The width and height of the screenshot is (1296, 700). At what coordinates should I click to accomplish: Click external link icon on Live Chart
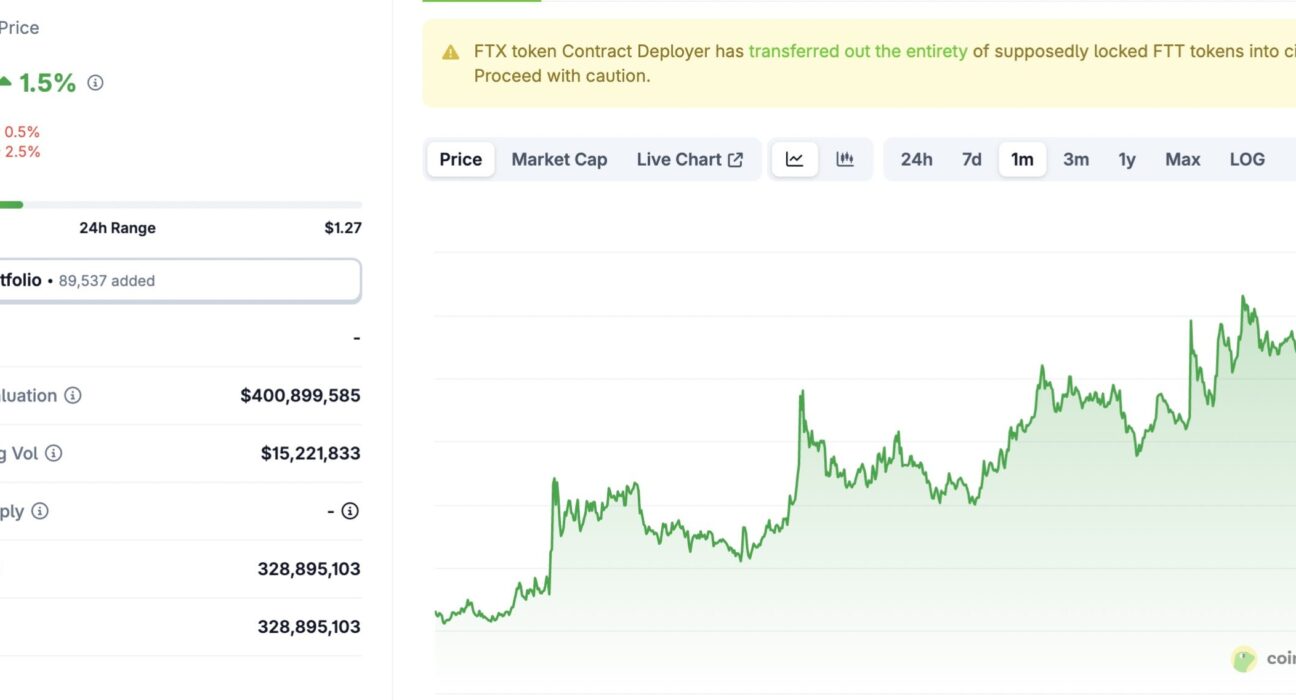(736, 160)
